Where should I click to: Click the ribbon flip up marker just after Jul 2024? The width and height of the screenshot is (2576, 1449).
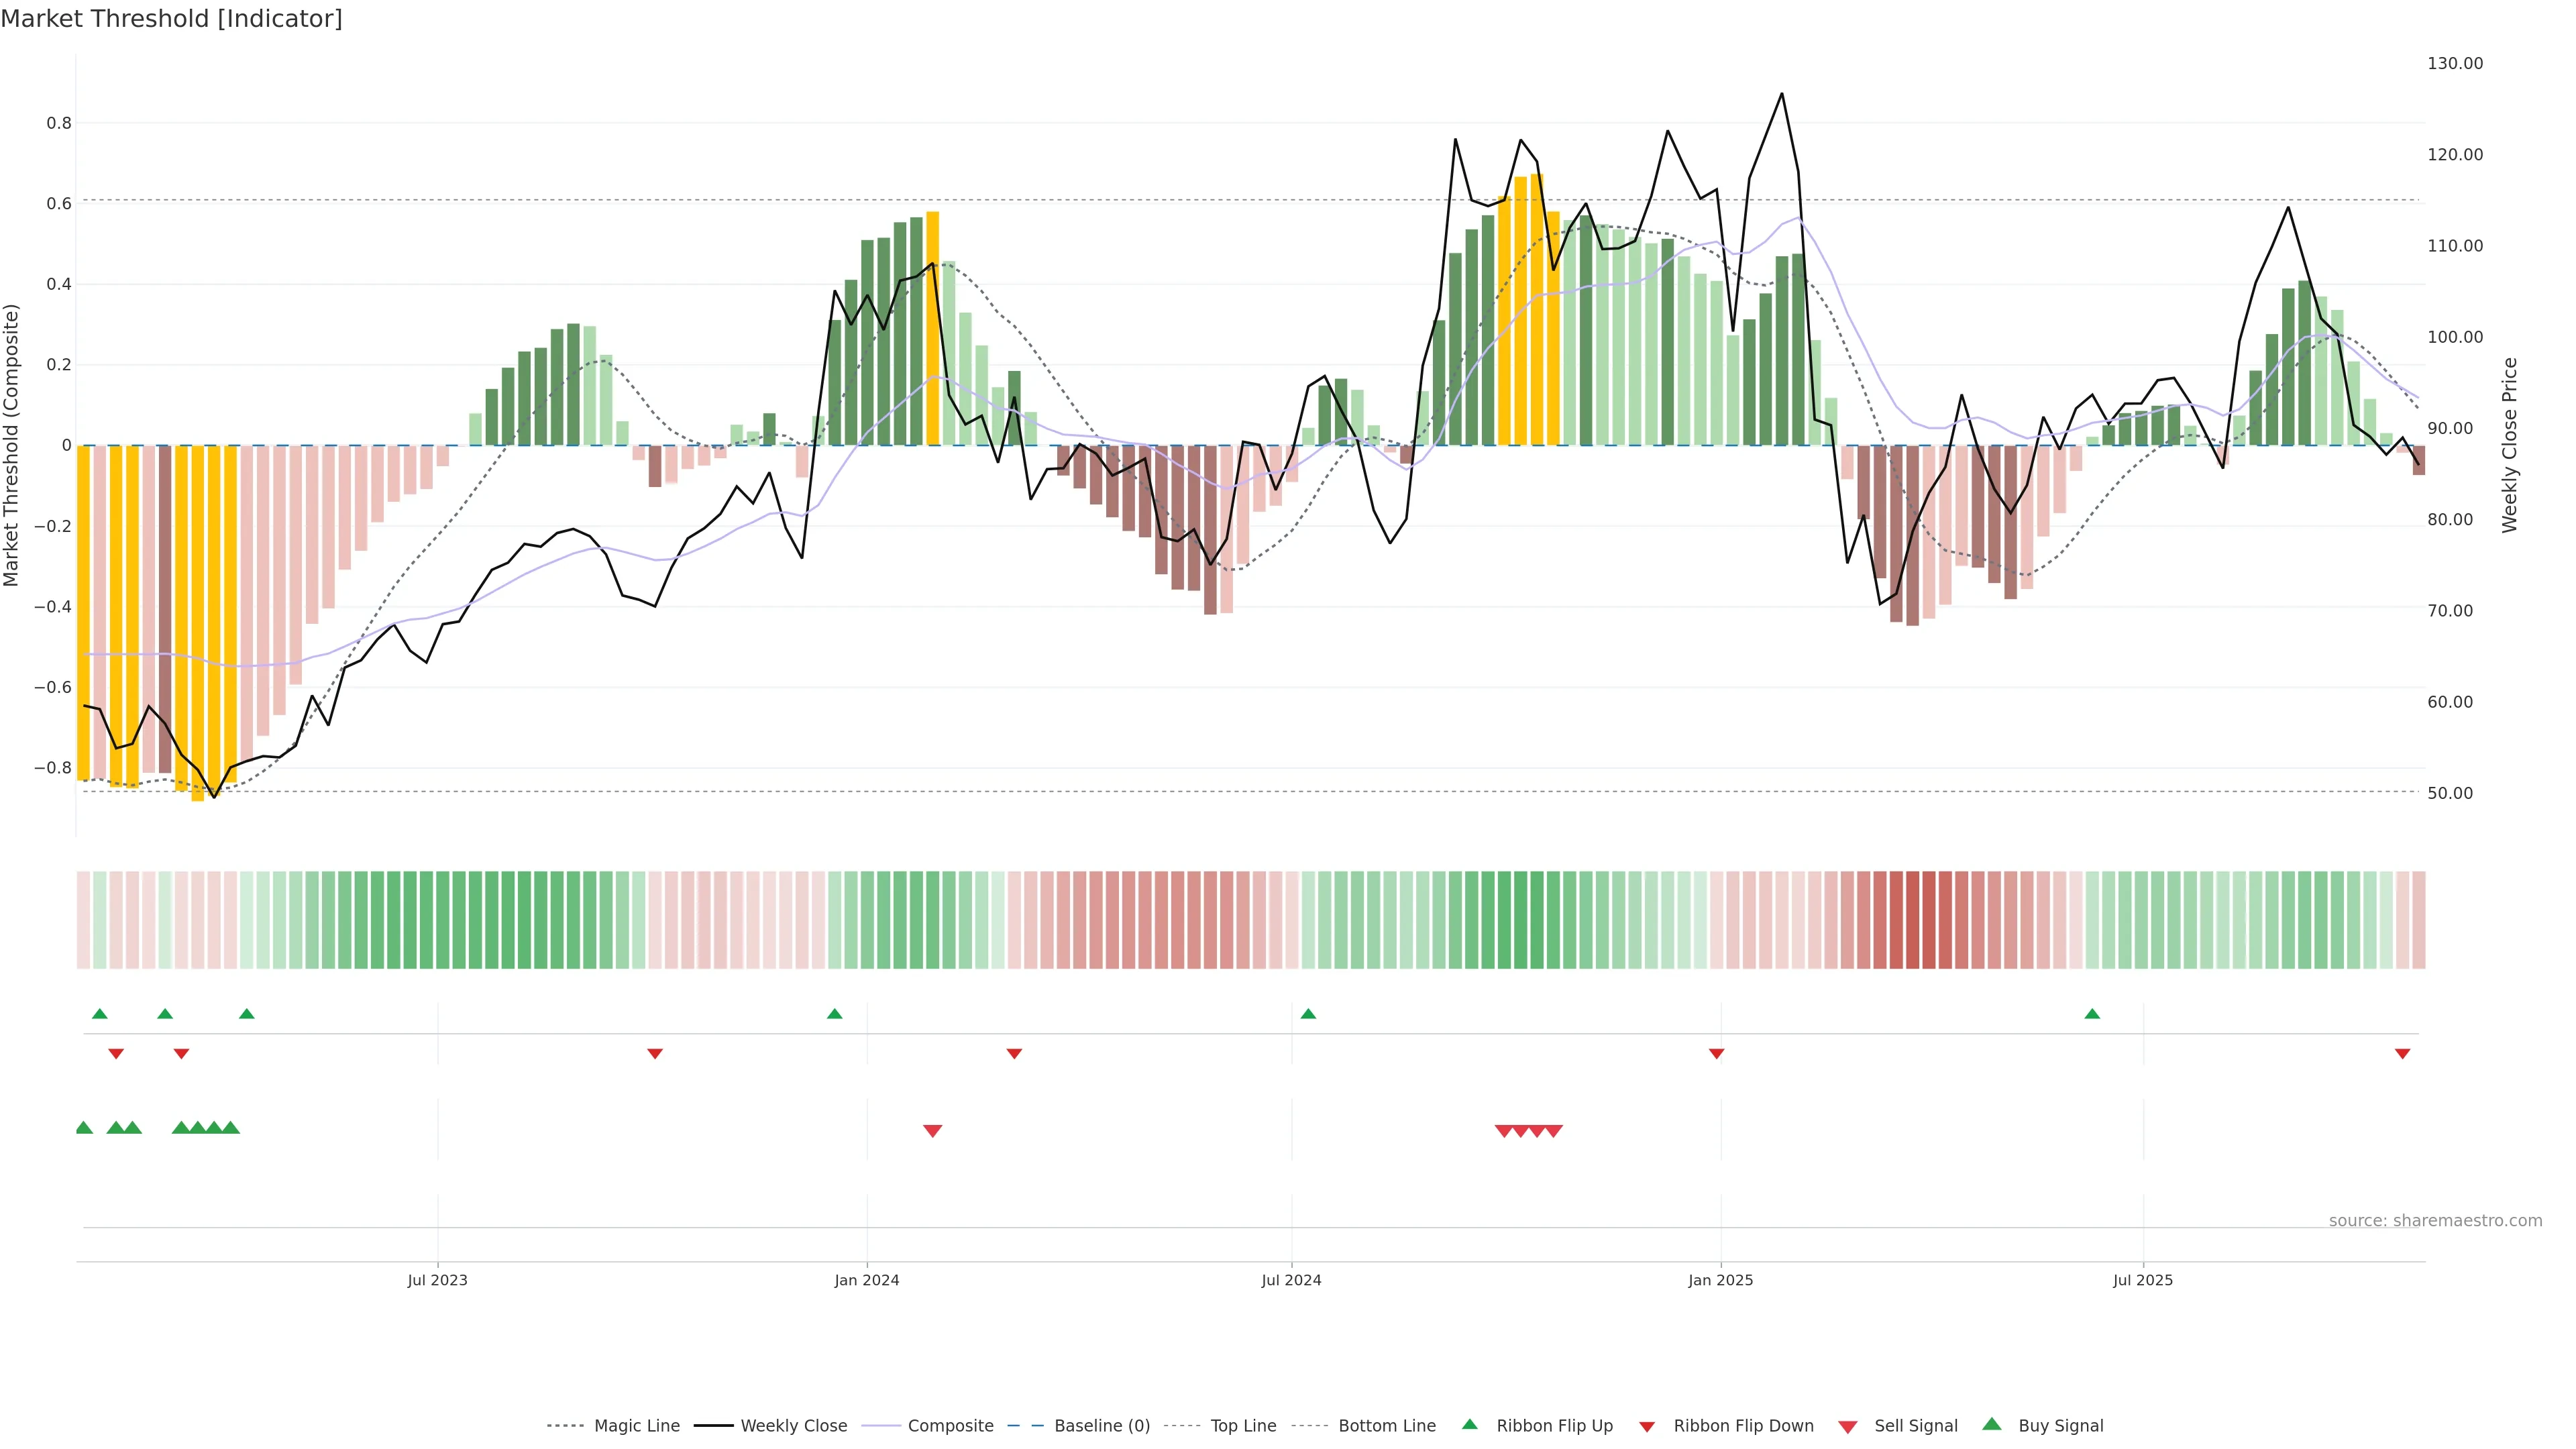[1308, 1014]
